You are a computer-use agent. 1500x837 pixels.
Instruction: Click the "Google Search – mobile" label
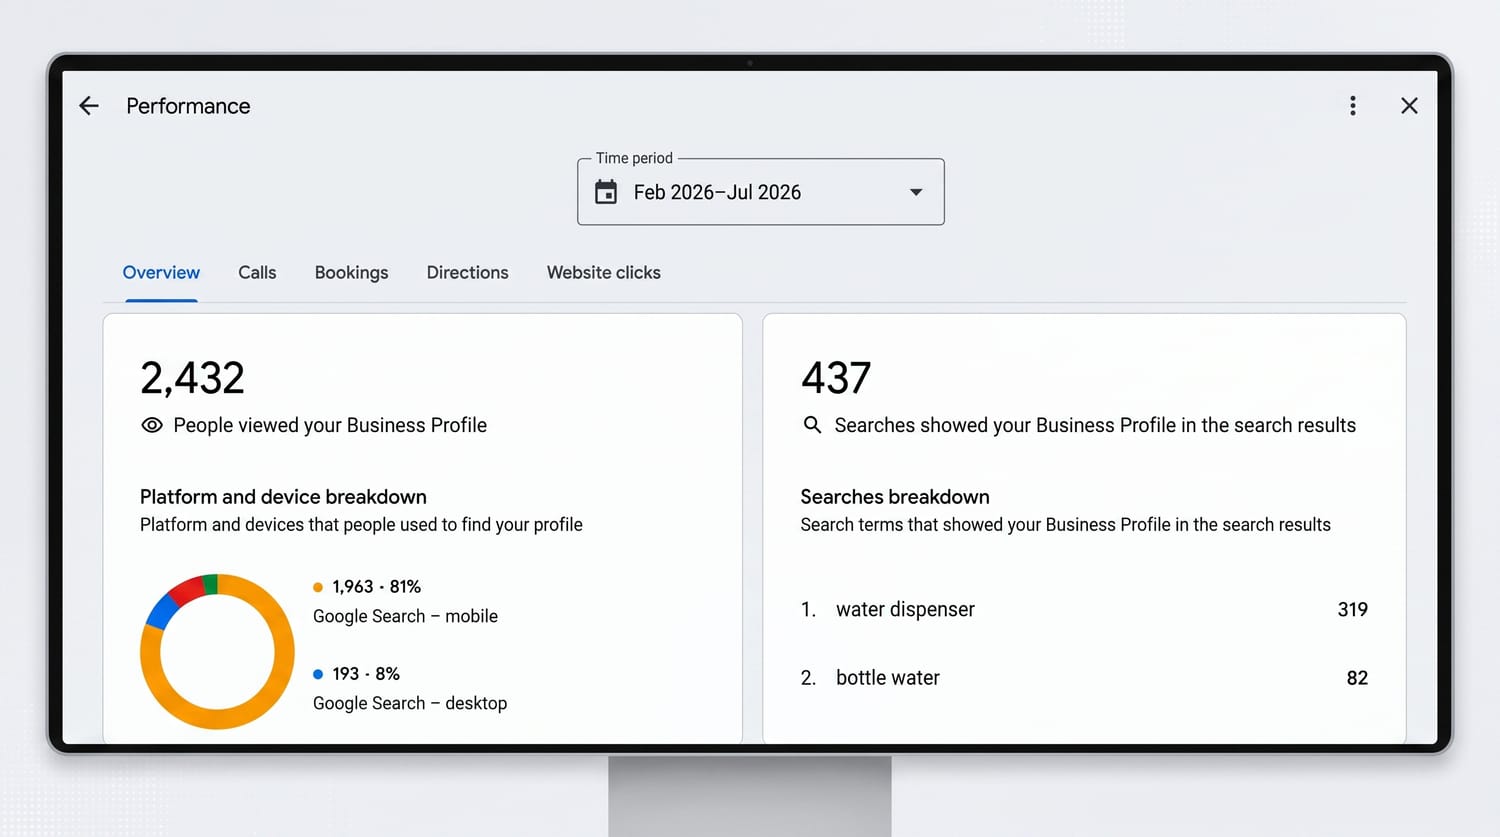coord(405,616)
